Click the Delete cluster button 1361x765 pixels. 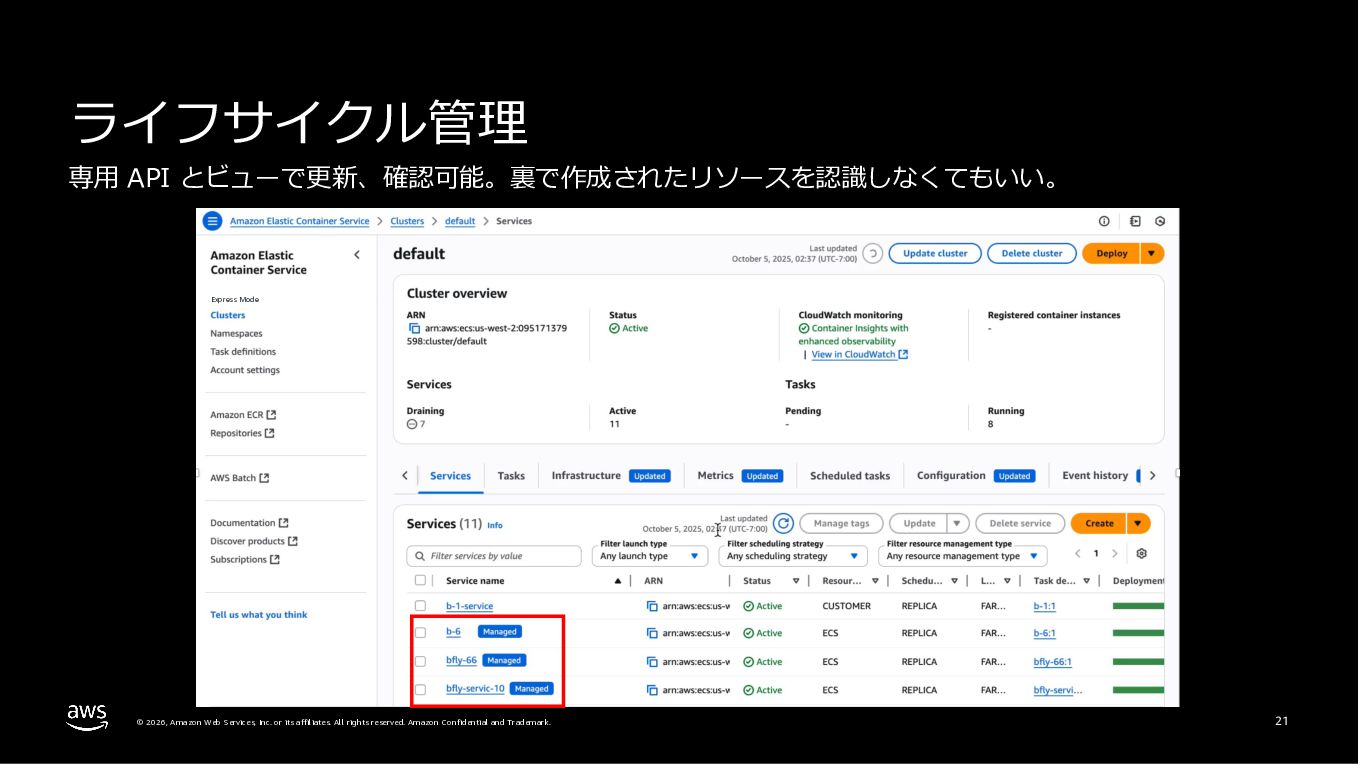tap(1032, 254)
